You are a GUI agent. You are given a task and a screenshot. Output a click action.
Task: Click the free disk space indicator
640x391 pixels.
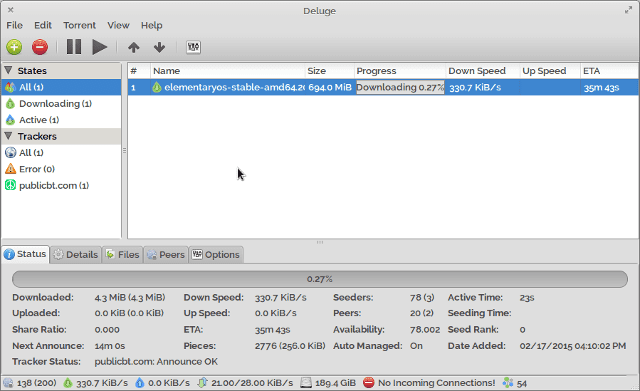pos(329,383)
